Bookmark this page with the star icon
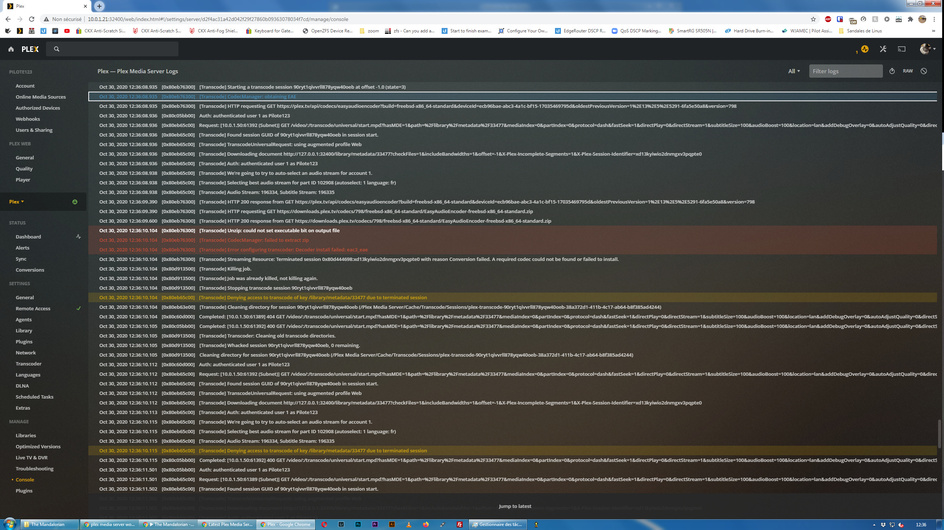Viewport: 944px width, 530px height. pos(813,19)
